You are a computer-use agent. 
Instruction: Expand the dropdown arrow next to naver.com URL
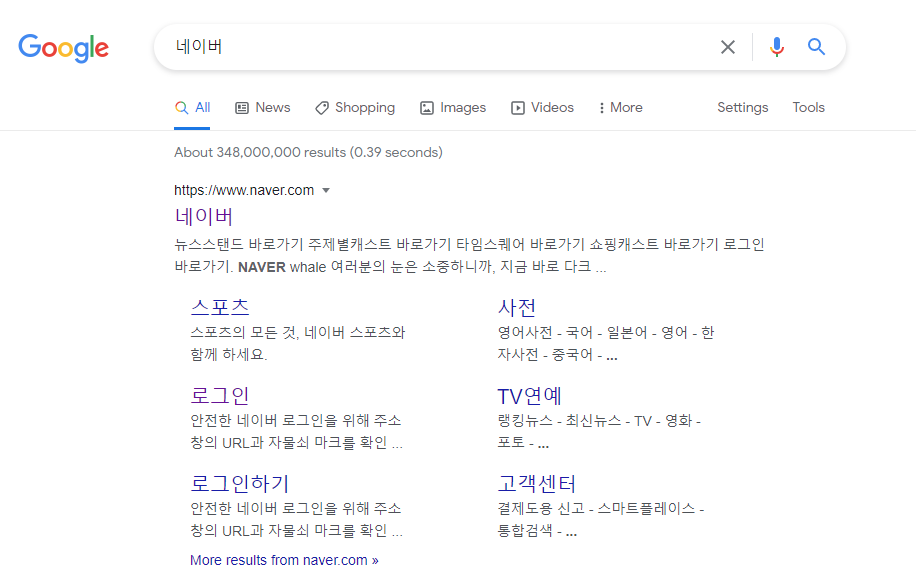(x=327, y=190)
